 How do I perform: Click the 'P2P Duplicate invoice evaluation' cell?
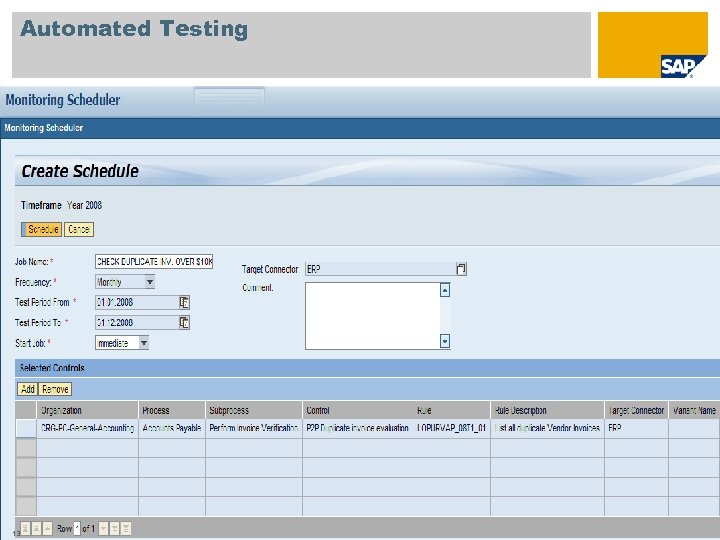tap(357, 428)
